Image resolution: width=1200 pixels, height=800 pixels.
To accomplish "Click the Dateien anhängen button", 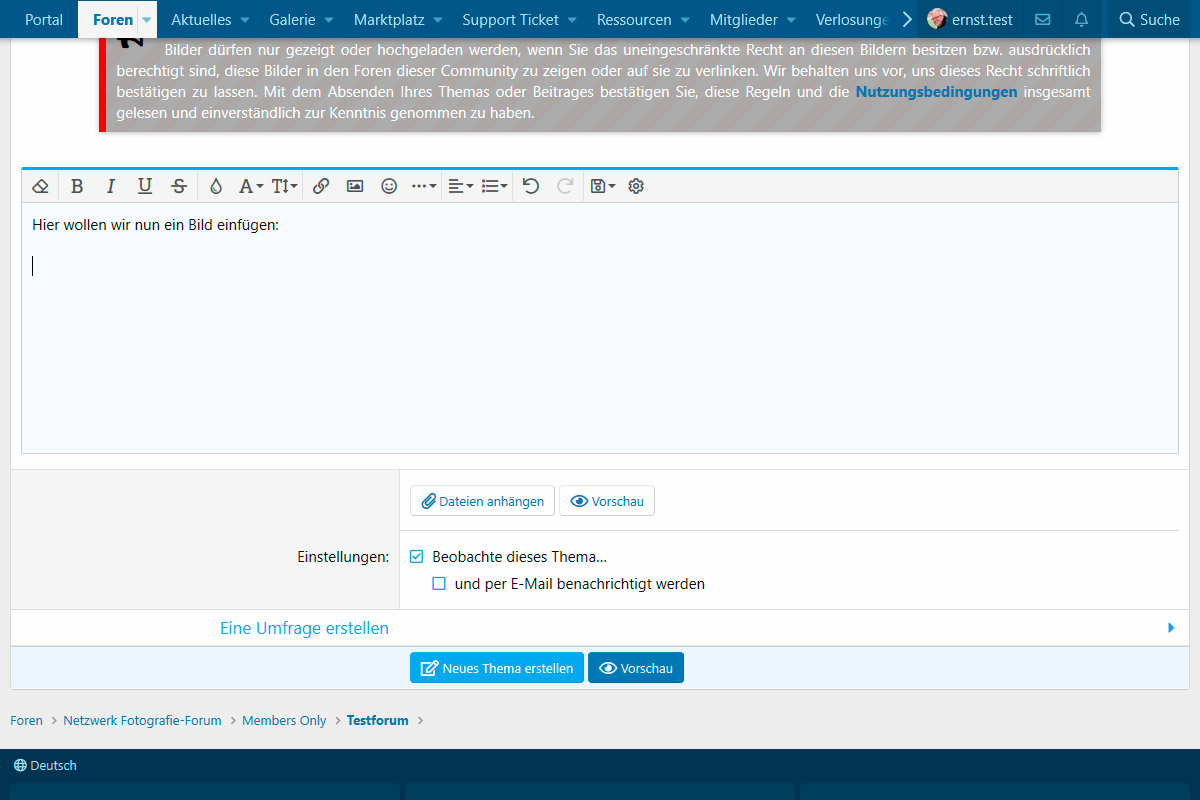I will (482, 501).
